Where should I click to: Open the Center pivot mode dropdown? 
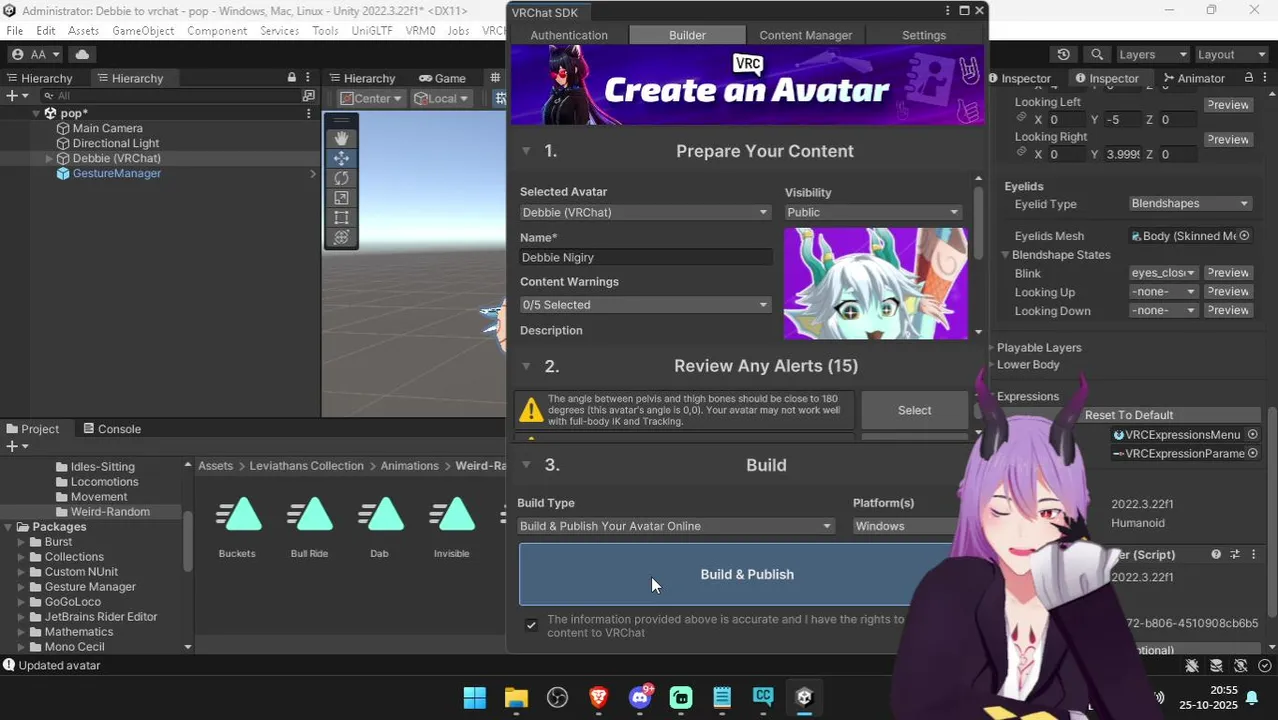pyautogui.click(x=371, y=98)
